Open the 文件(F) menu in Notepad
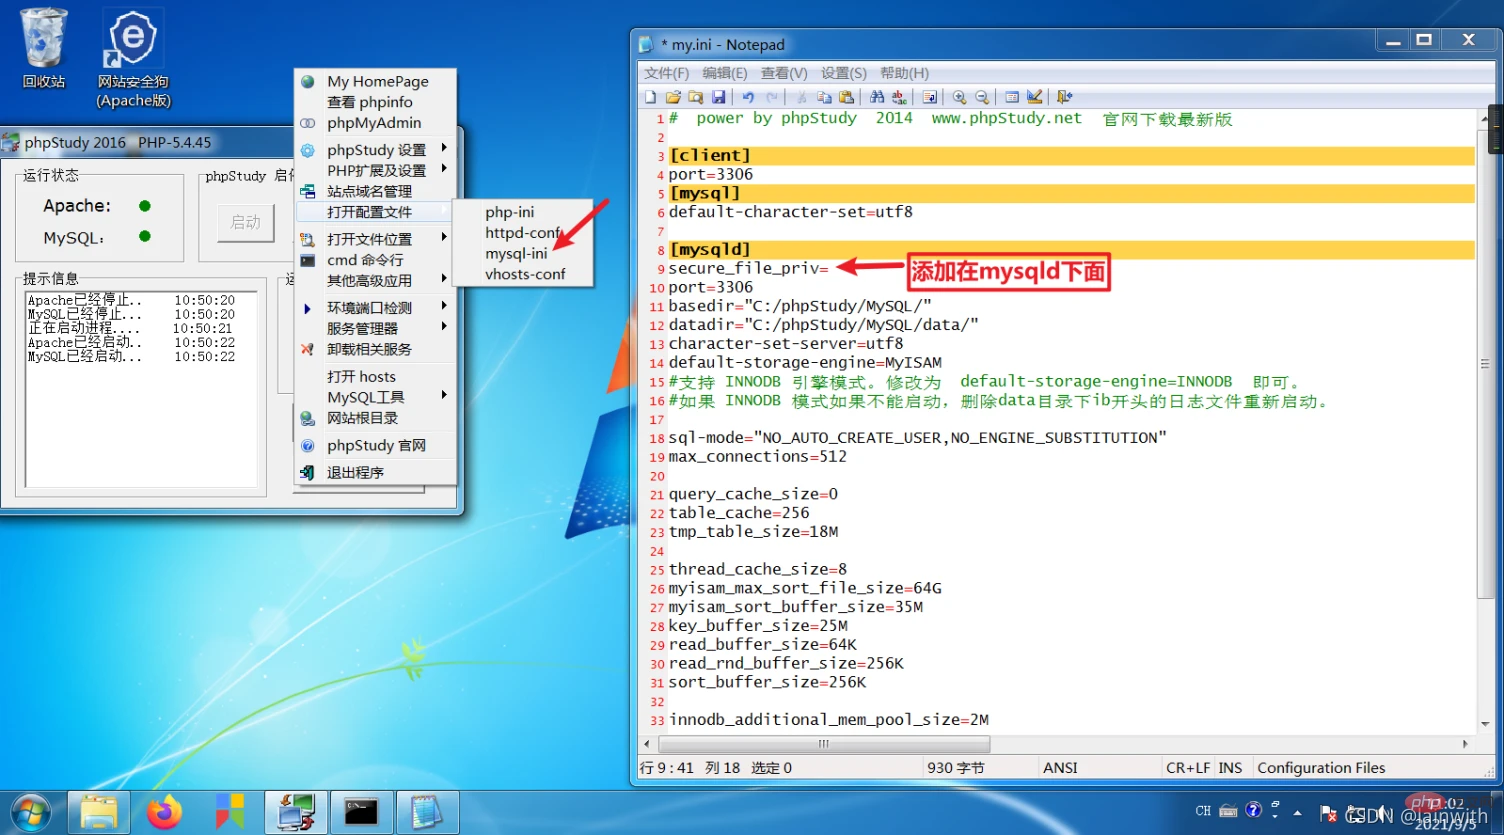 point(666,73)
